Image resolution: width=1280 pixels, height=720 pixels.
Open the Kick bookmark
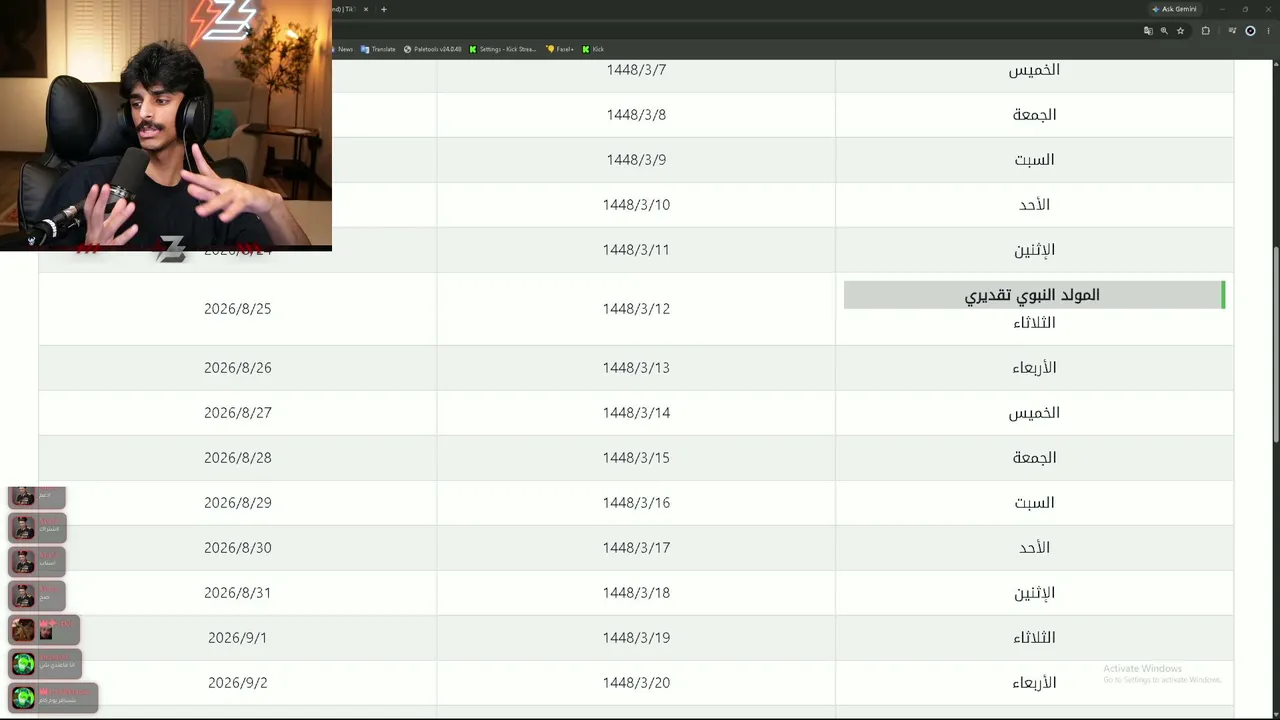tap(593, 49)
